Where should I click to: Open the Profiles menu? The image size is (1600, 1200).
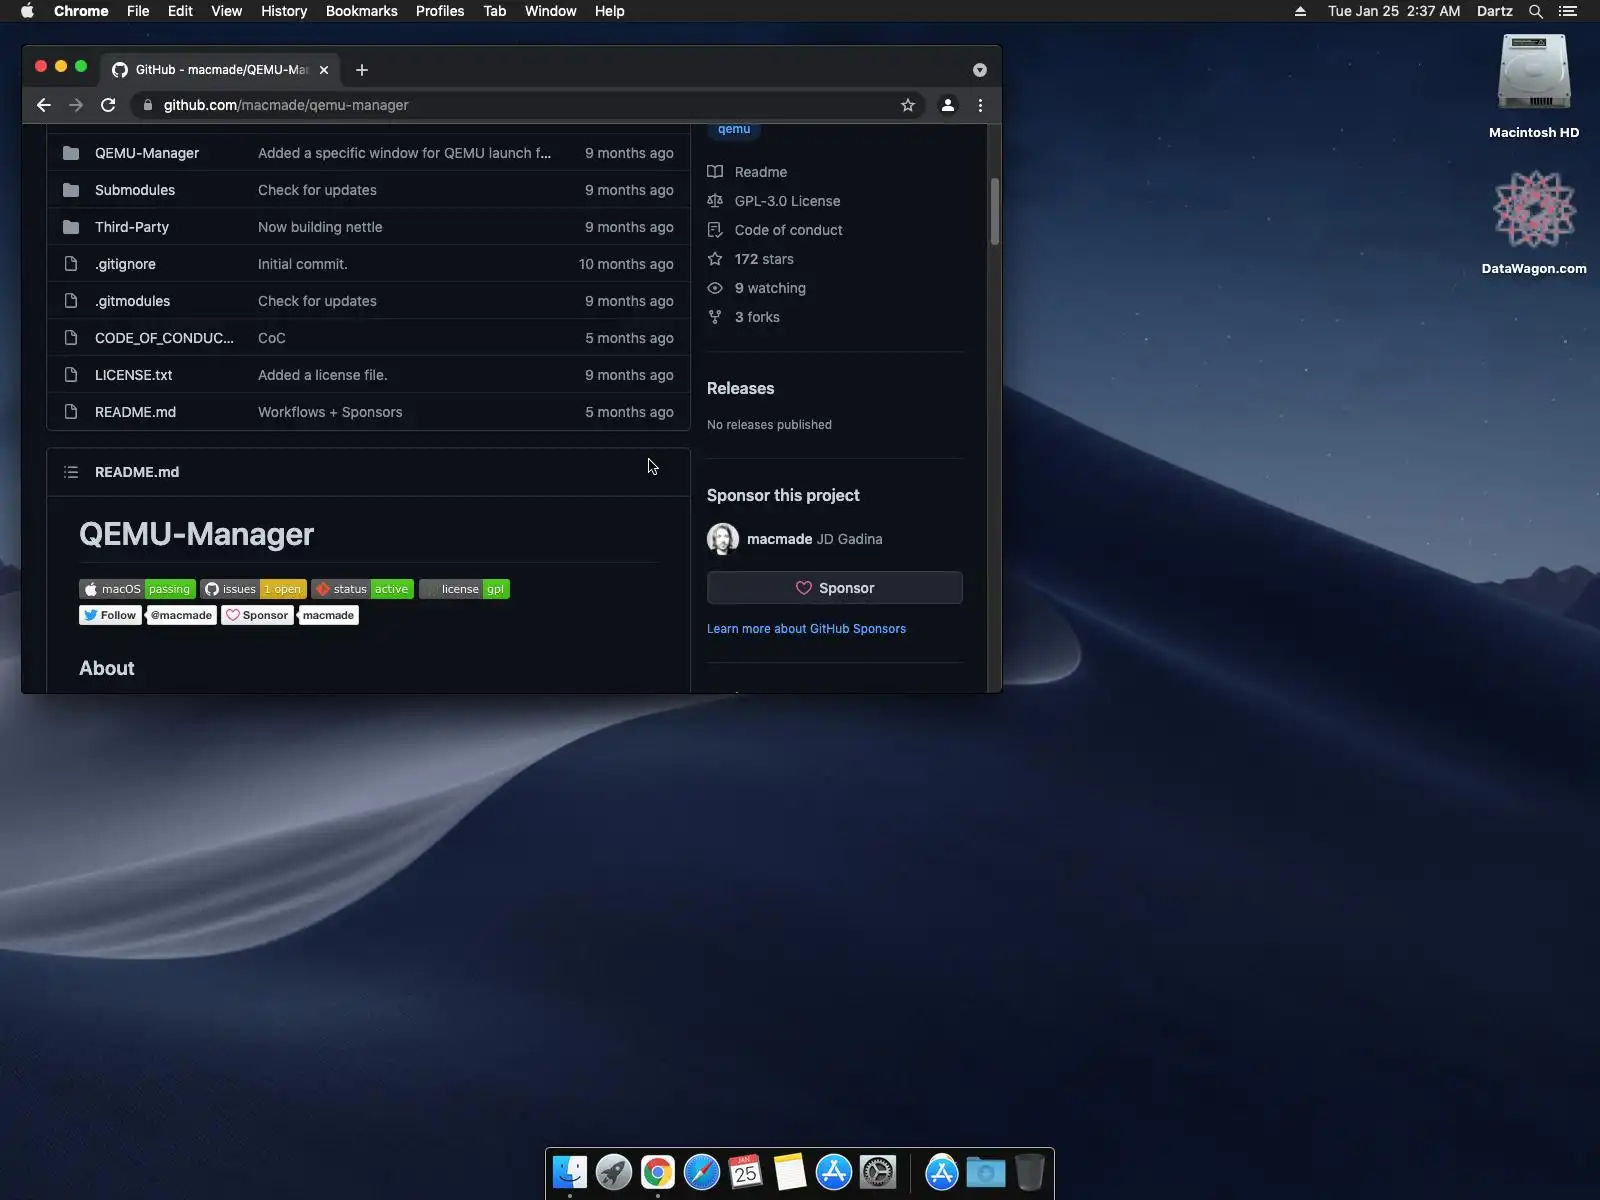(x=440, y=11)
